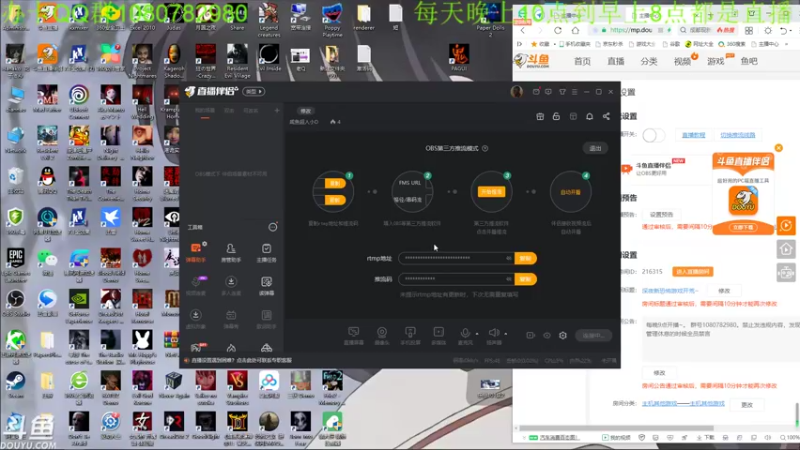Screen dimensions: 800x450
Task: Click the 退出 button to exit OBS mode
Action: point(595,148)
